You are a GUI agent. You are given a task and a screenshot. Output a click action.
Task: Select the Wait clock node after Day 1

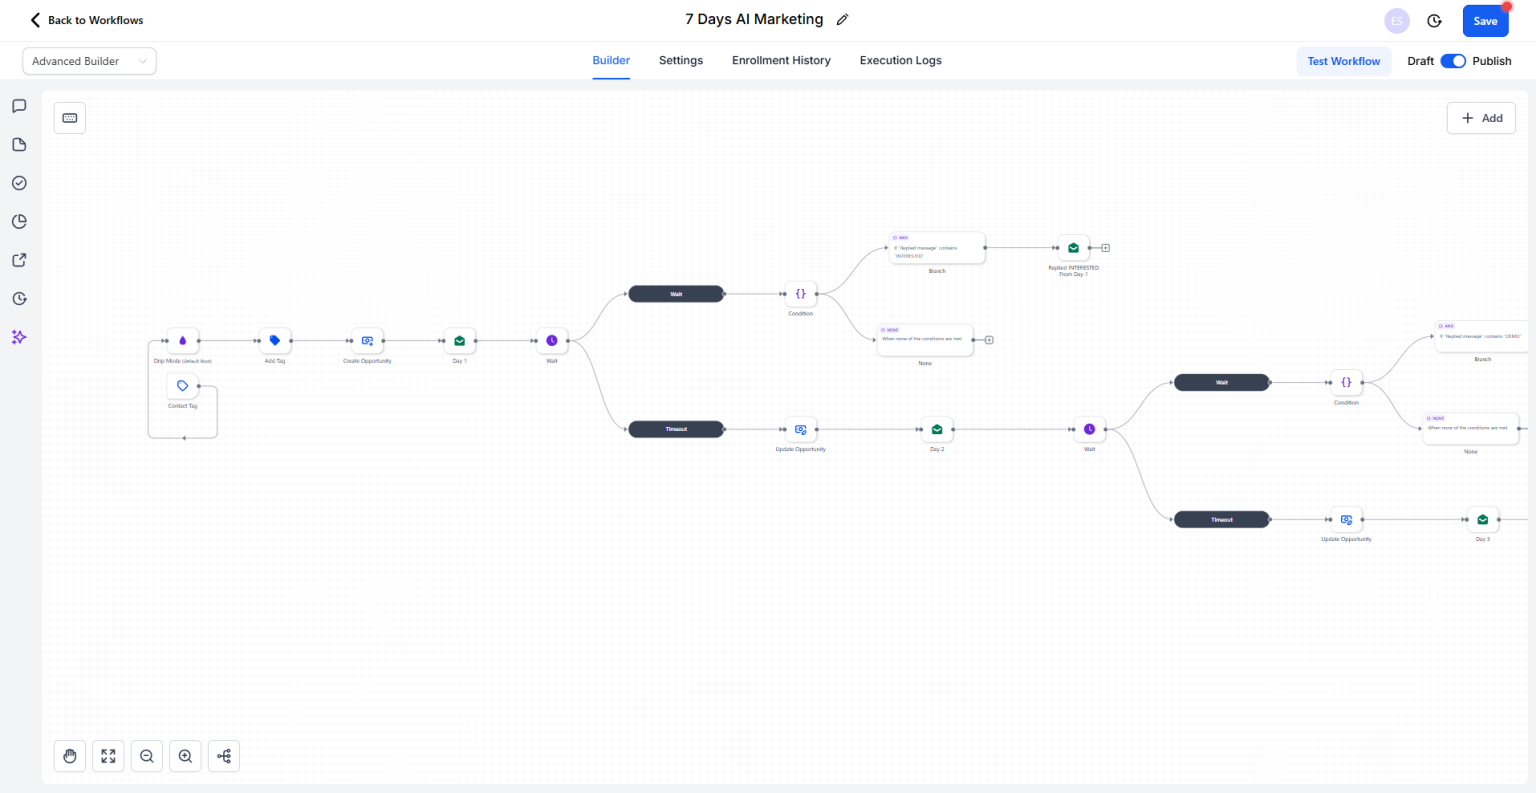[x=552, y=341]
